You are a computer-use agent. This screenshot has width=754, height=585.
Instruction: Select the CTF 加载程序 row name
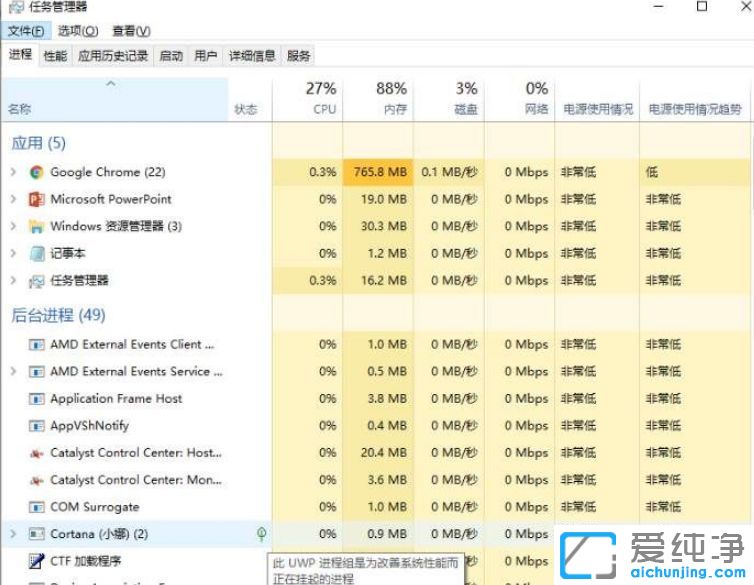[x=86, y=561]
